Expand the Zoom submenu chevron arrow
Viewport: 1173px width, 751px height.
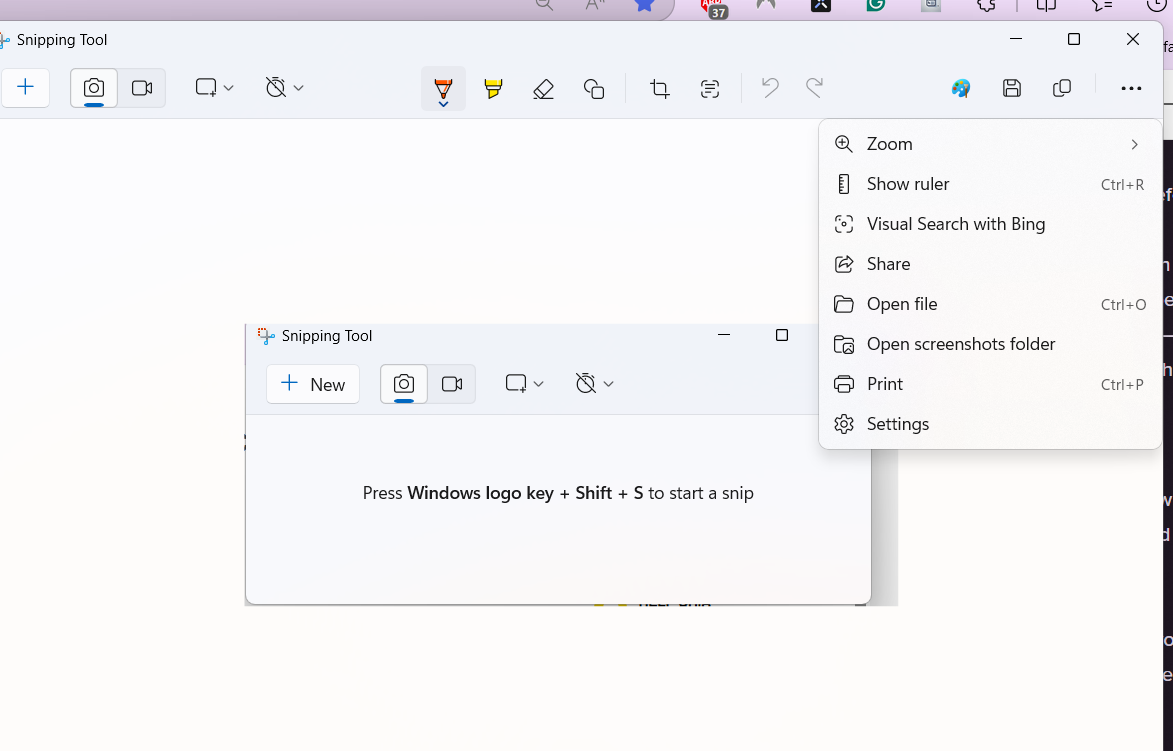1135,144
